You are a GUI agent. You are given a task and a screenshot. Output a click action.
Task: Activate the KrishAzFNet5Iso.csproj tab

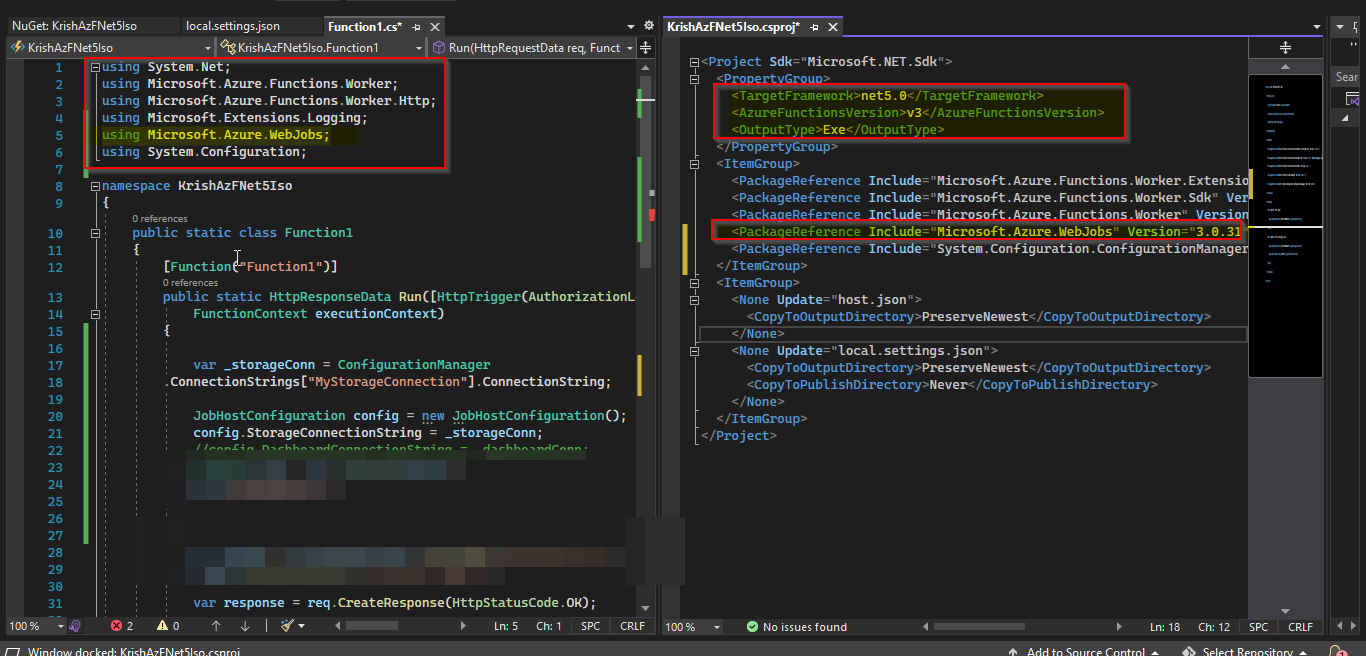pyautogui.click(x=733, y=27)
